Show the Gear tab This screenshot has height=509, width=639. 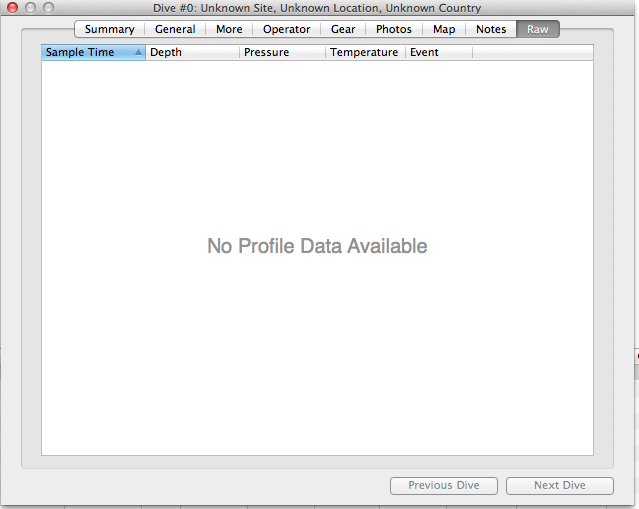[343, 29]
